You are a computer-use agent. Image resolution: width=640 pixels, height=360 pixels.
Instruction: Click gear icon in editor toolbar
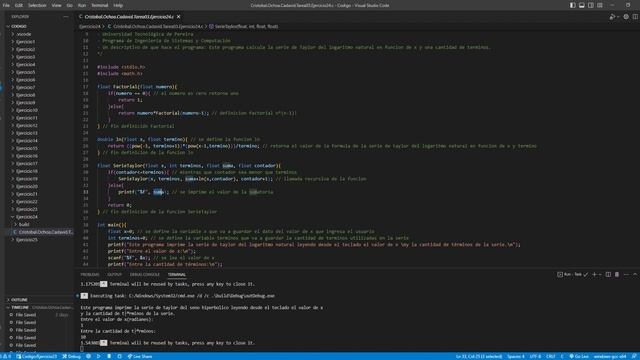click(626, 17)
